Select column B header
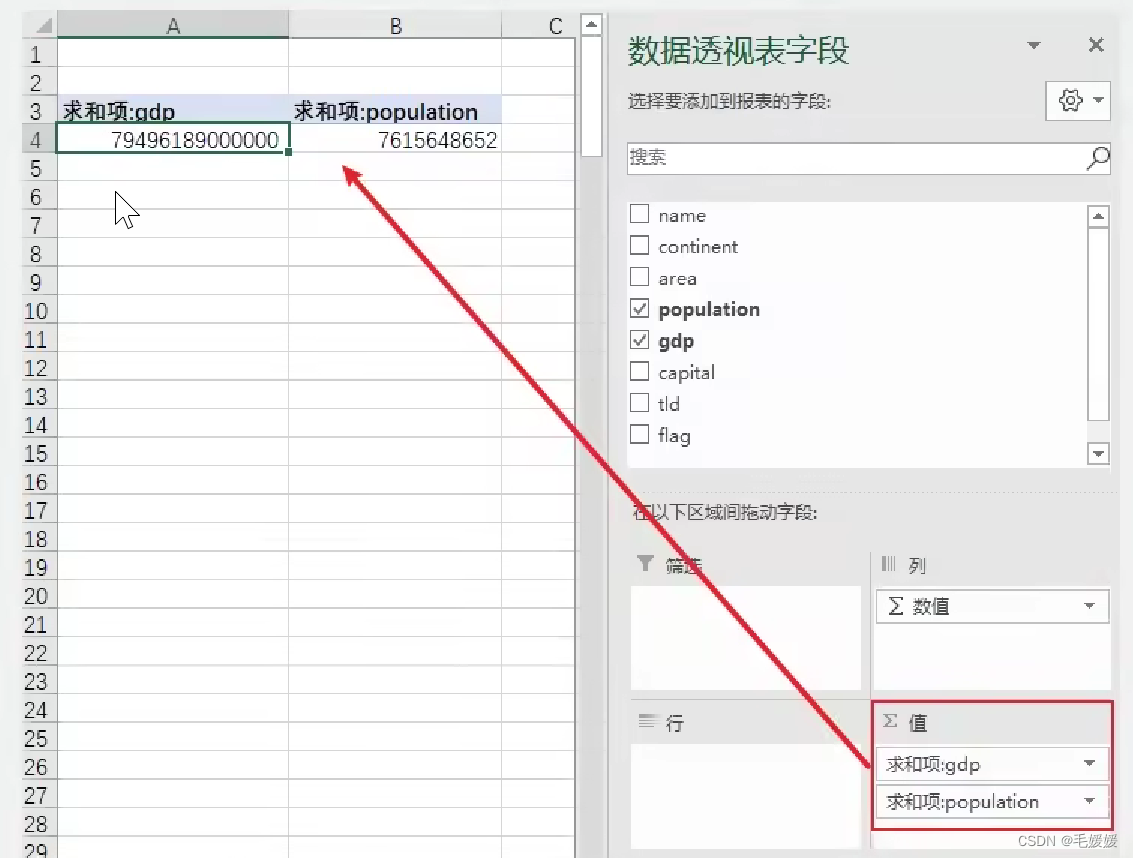1133x858 pixels. 395,26
